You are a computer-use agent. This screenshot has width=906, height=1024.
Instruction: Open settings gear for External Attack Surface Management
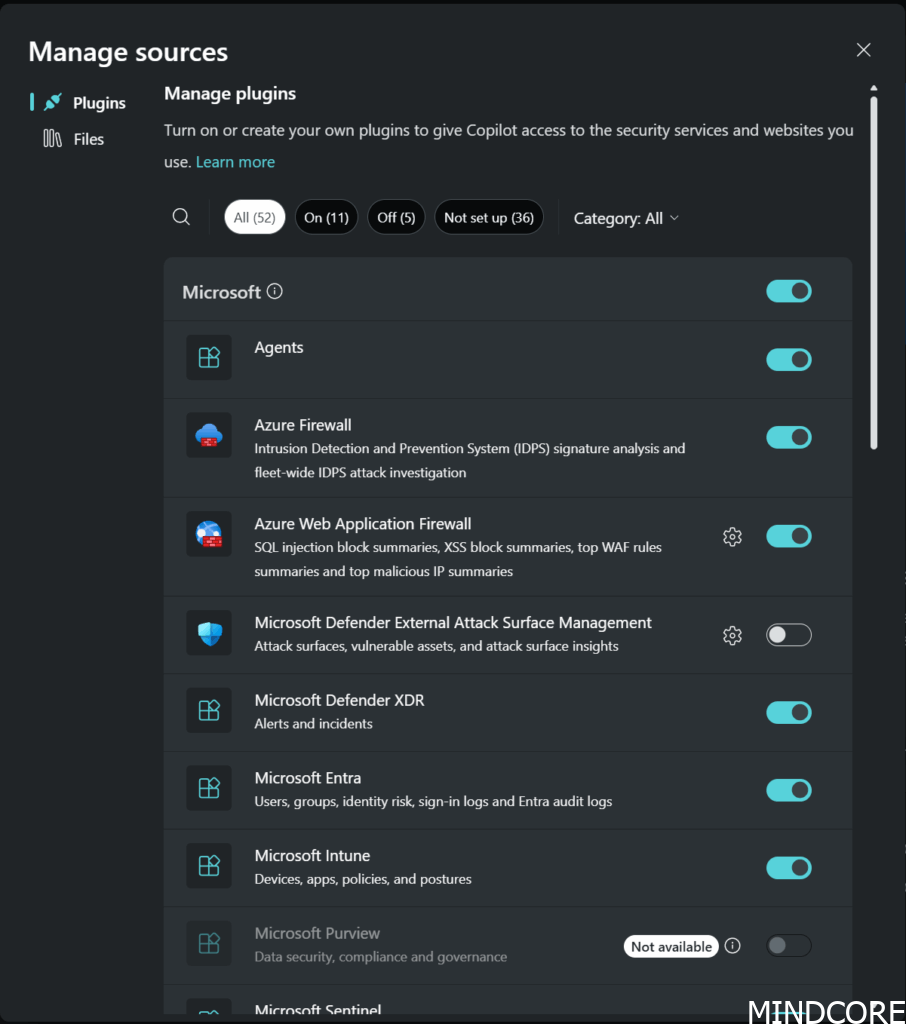point(732,635)
